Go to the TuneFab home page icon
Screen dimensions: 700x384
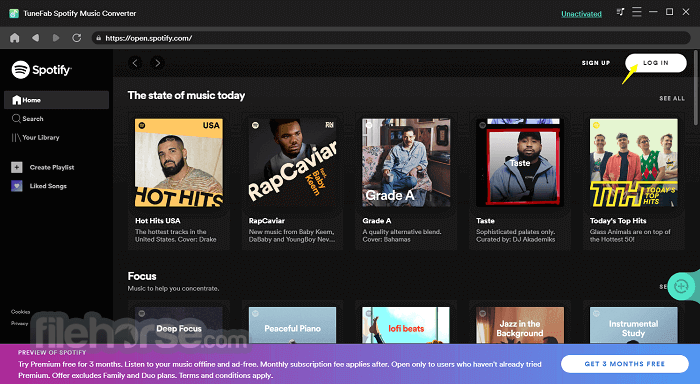click(x=15, y=38)
